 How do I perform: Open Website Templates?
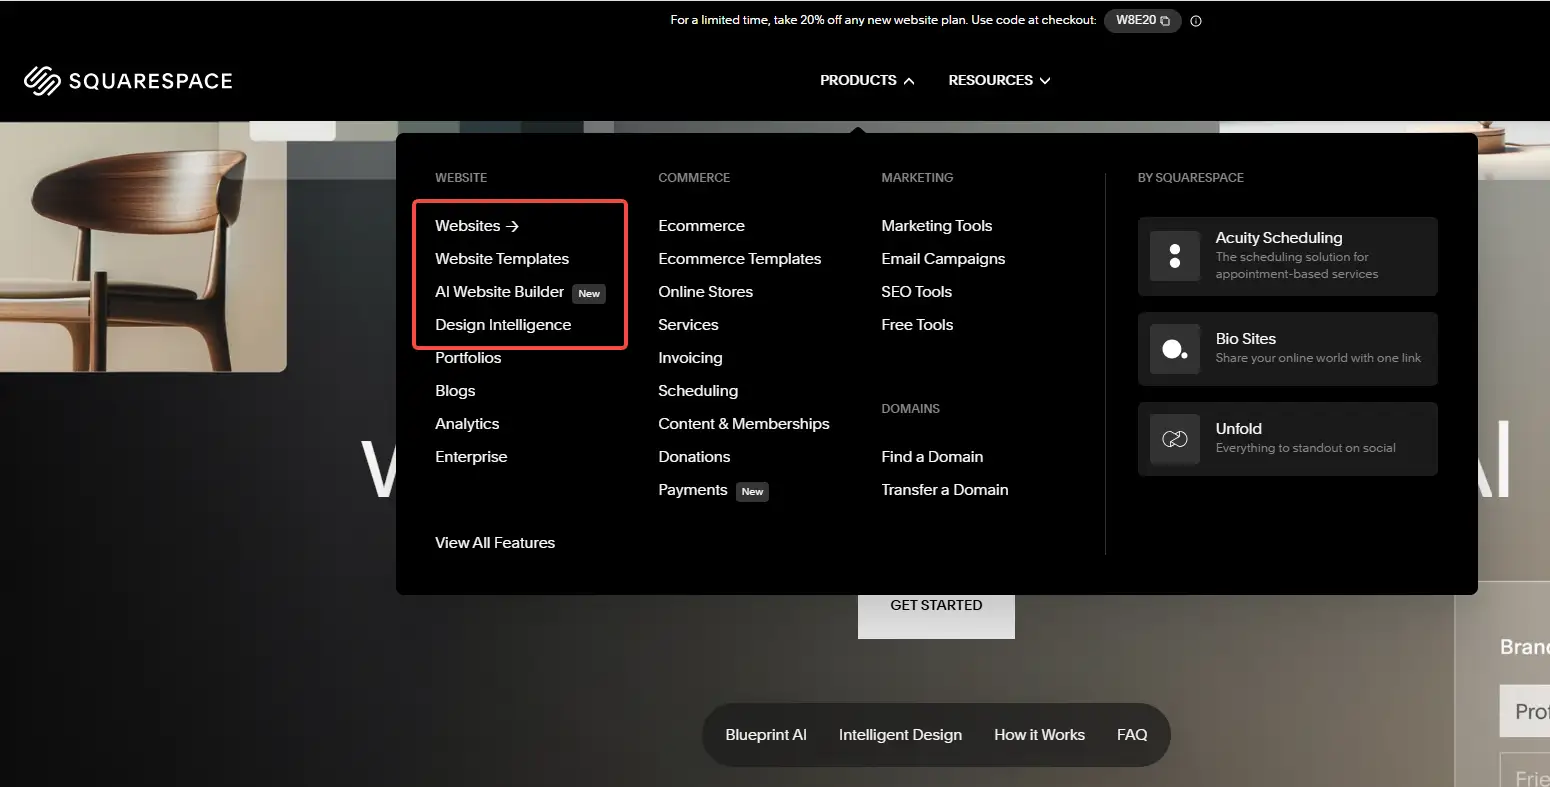502,259
